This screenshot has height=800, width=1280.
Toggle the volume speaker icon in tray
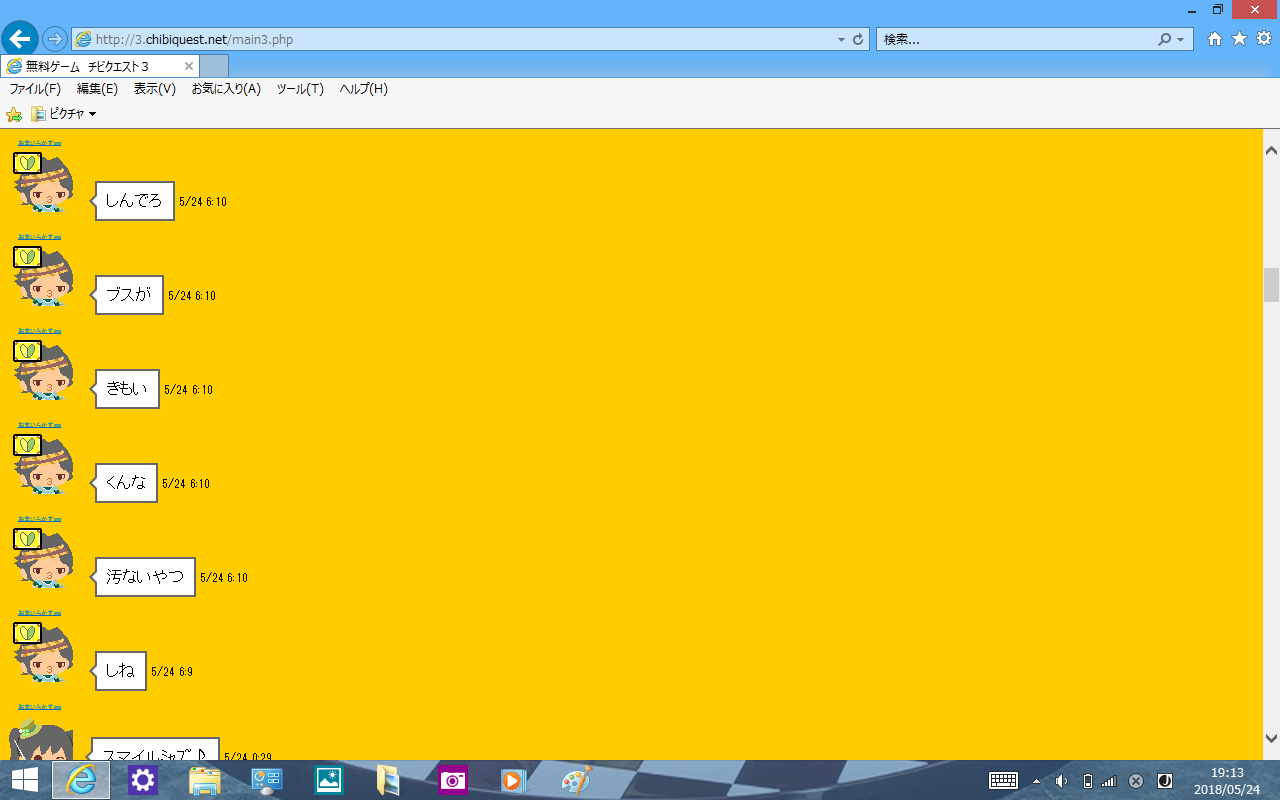[1061, 781]
